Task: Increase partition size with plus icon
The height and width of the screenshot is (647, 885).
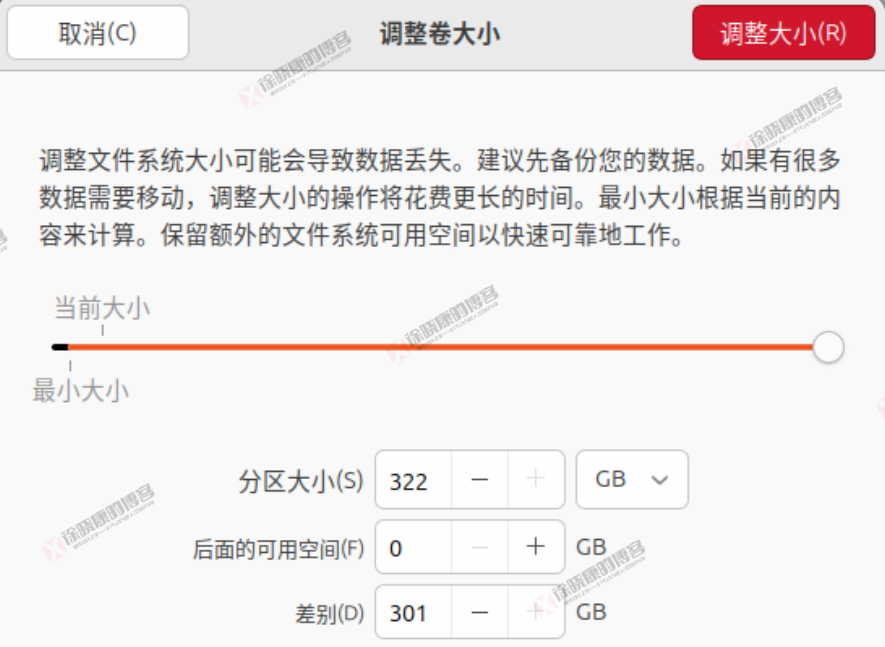Action: 536,479
